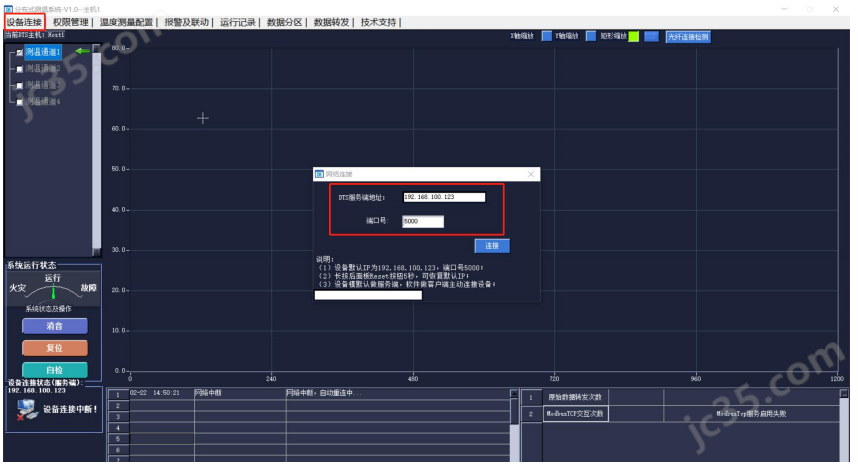Image resolution: width=858 pixels, height=467 pixels.
Task: Open the 数据分区 menu
Action: tap(285, 22)
